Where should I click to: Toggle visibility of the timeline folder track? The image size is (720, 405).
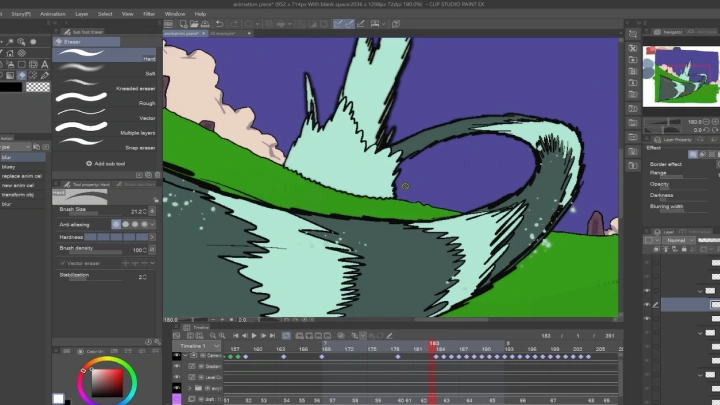pos(177,388)
